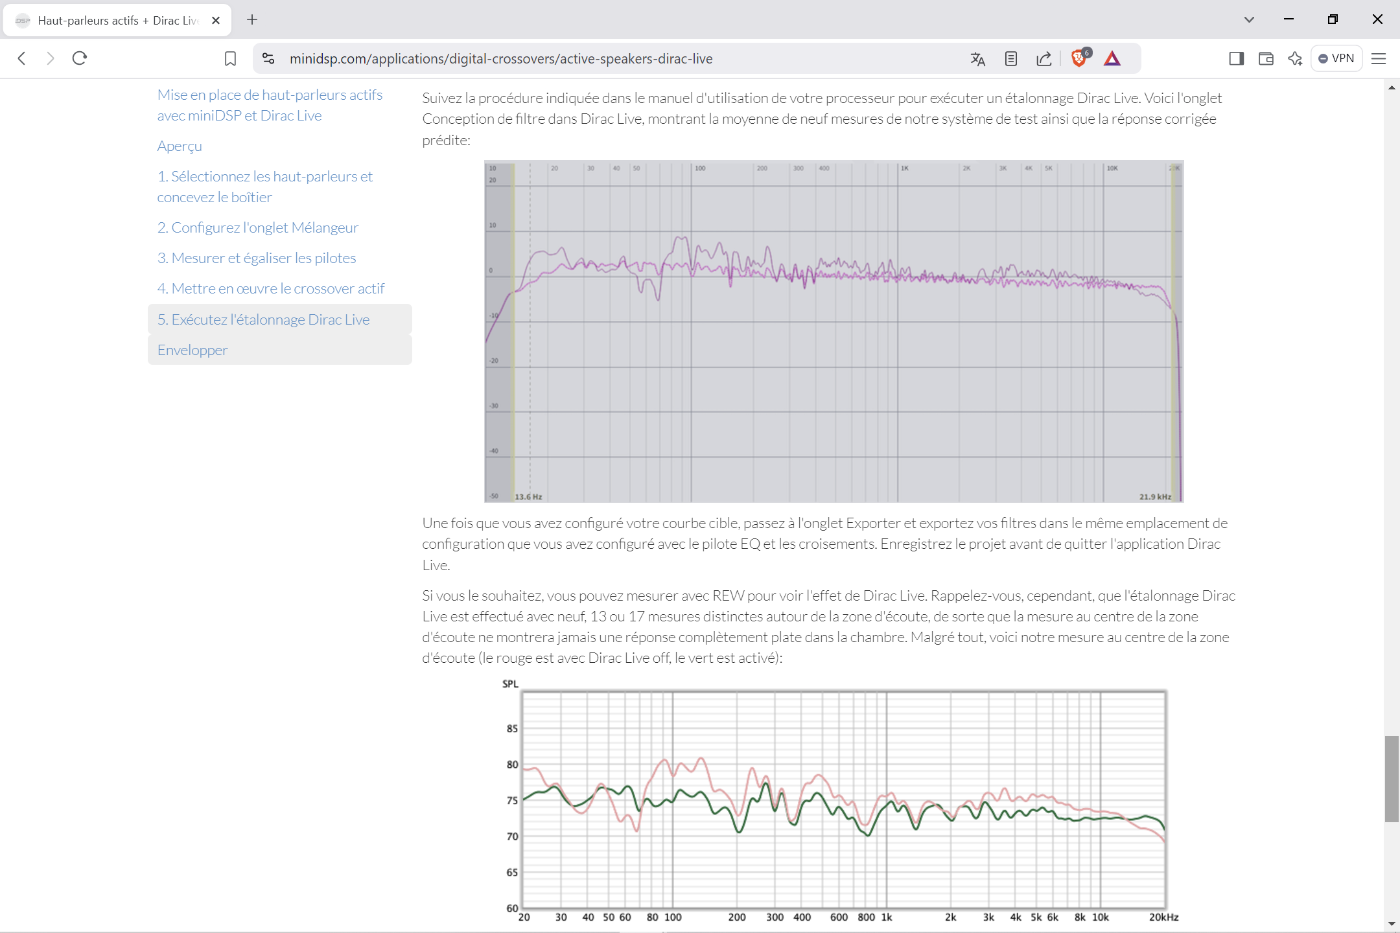Open the Brave Wallet icon
The height and width of the screenshot is (933, 1400).
[1266, 59]
